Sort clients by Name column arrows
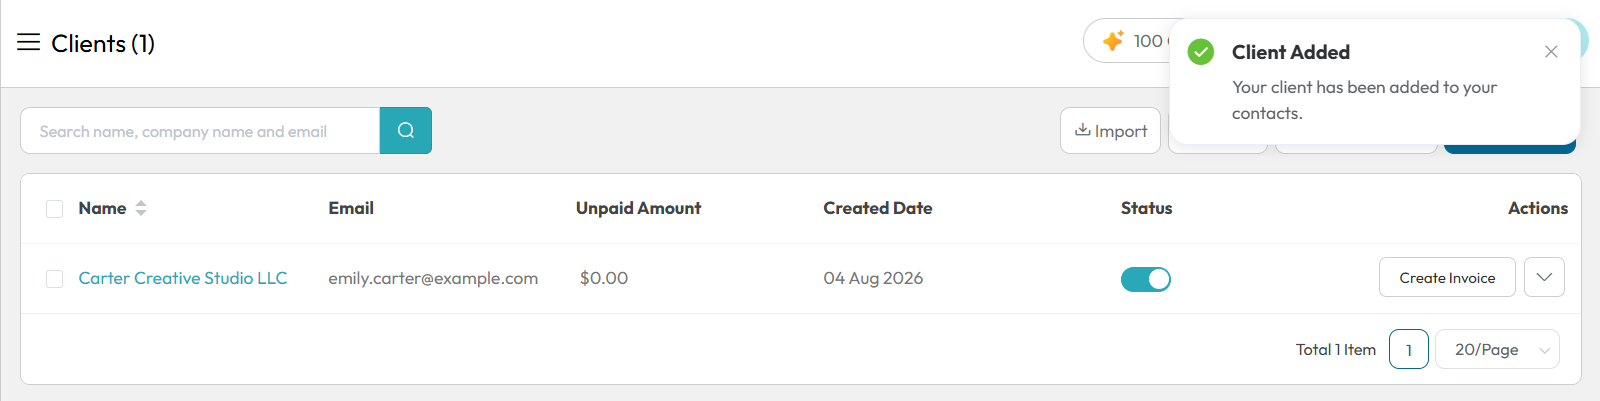Image resolution: width=1600 pixels, height=401 pixels. click(x=141, y=208)
